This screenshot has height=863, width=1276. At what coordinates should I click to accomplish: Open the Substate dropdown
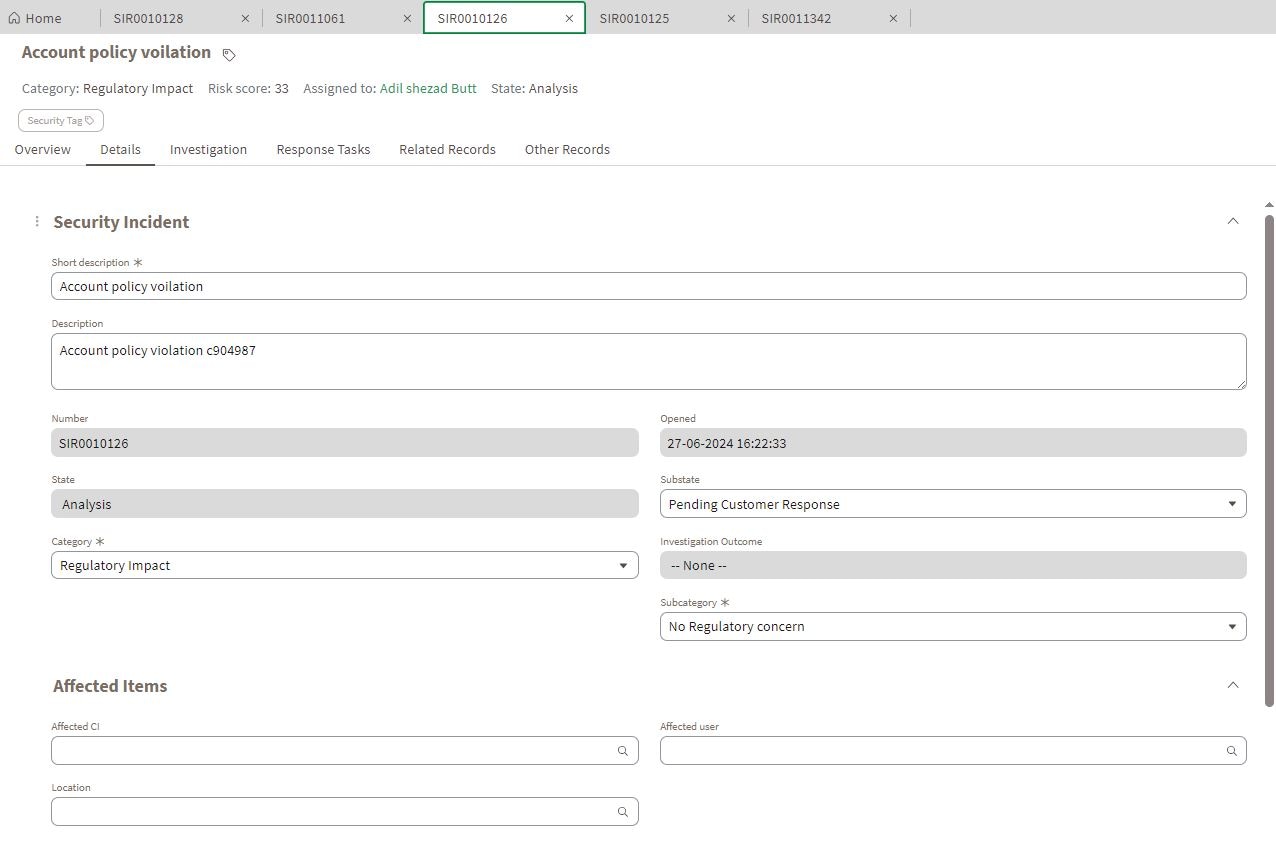coord(953,504)
